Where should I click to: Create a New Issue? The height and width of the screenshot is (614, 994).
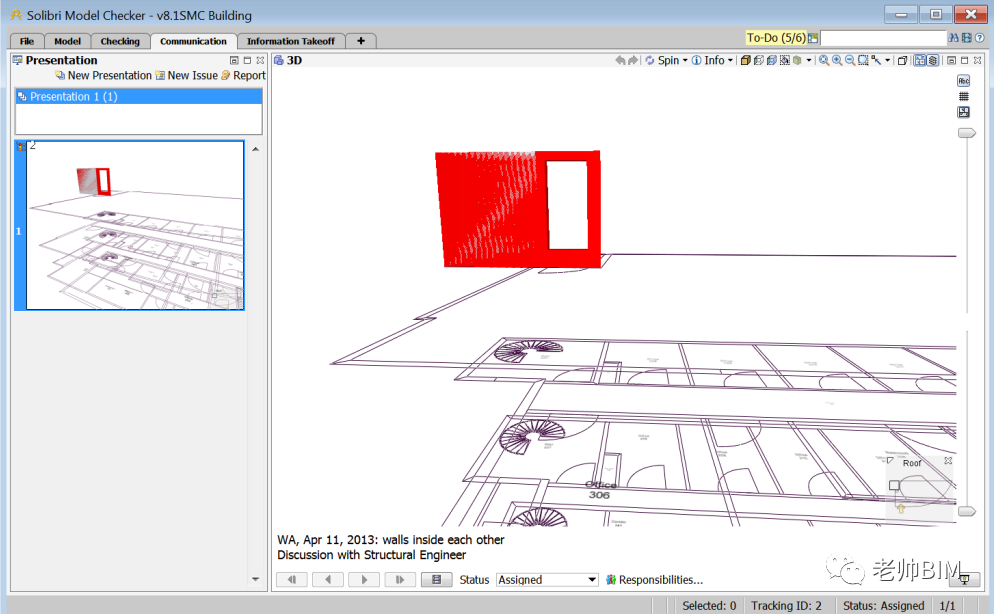[186, 75]
